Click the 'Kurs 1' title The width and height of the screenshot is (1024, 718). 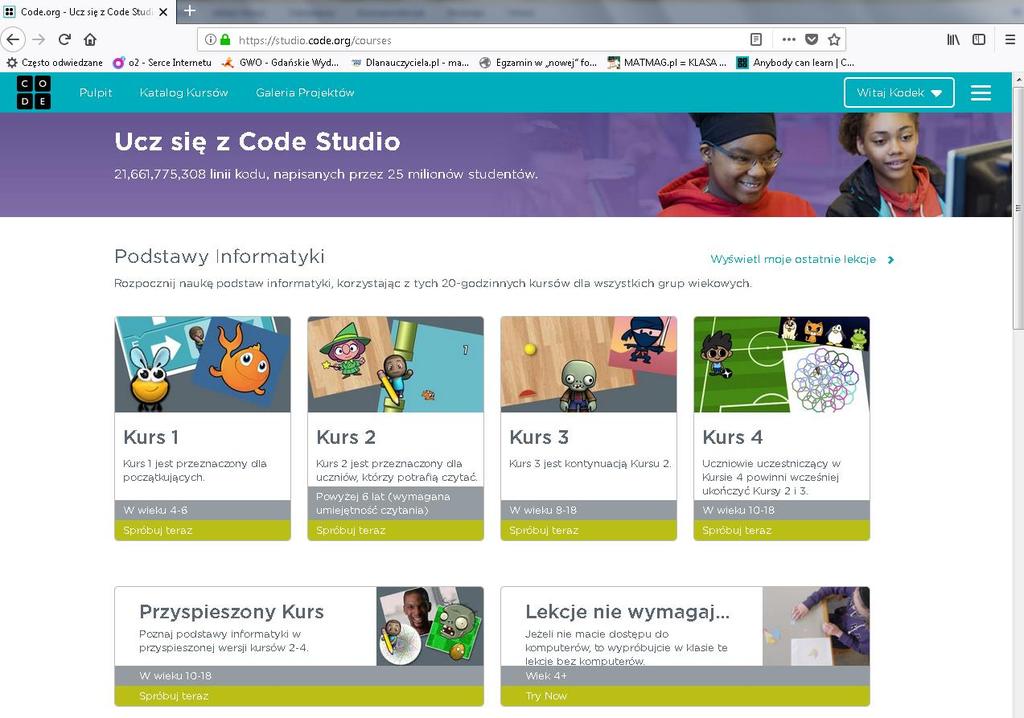tap(150, 437)
